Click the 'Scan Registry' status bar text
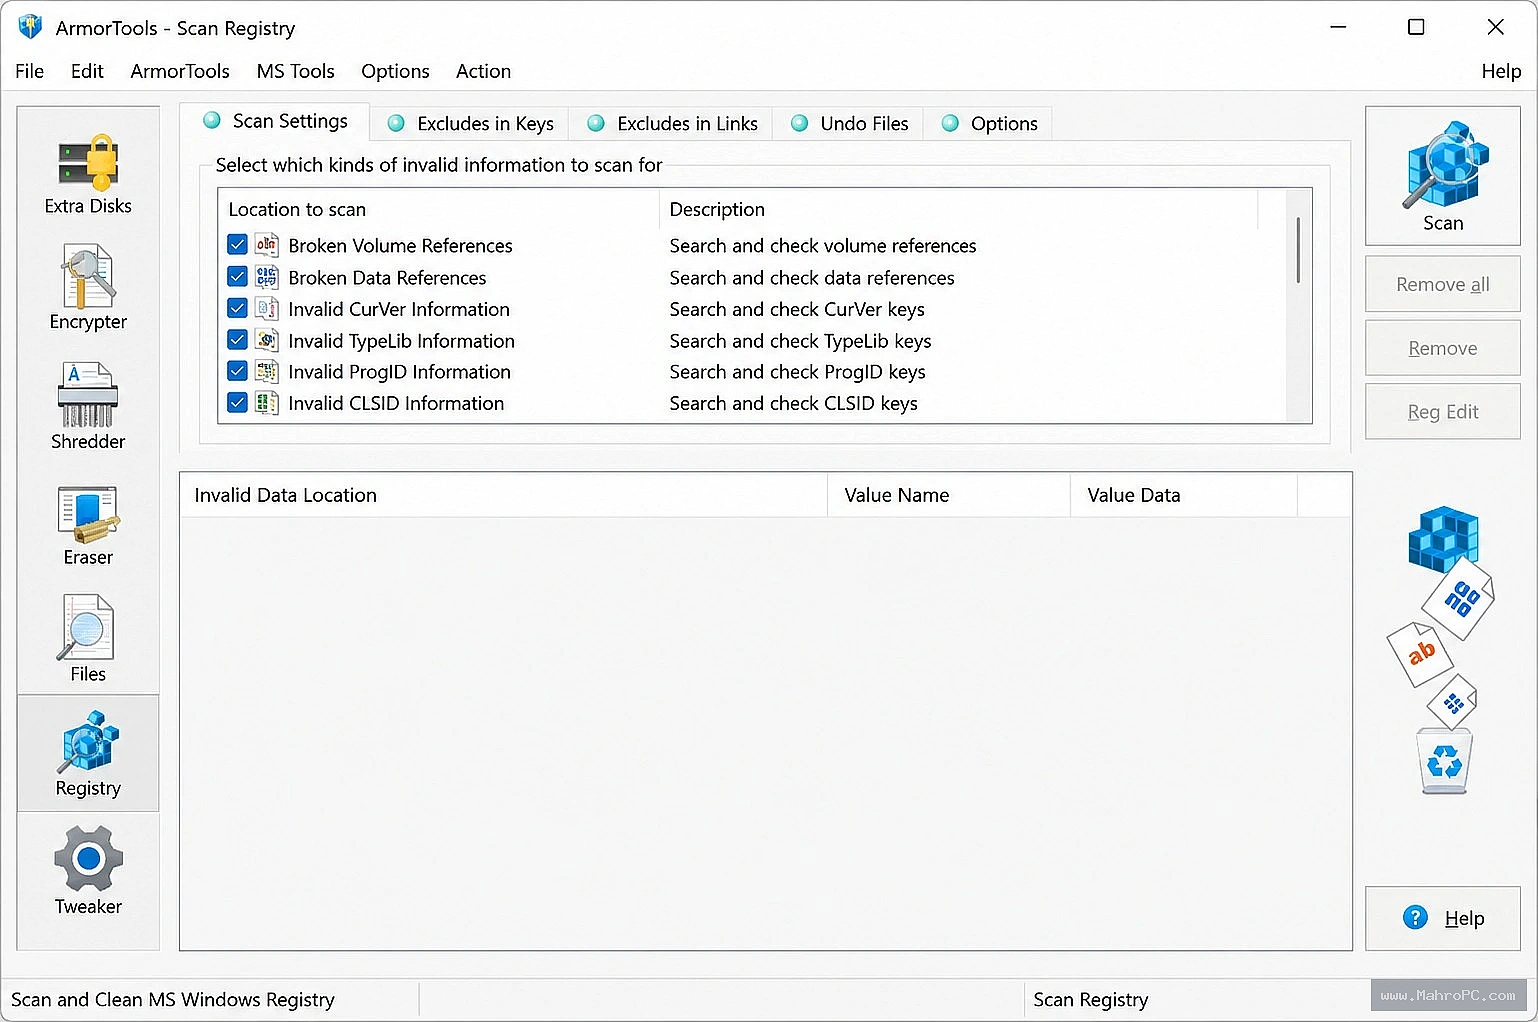The height and width of the screenshot is (1022, 1538). (x=1090, y=1000)
